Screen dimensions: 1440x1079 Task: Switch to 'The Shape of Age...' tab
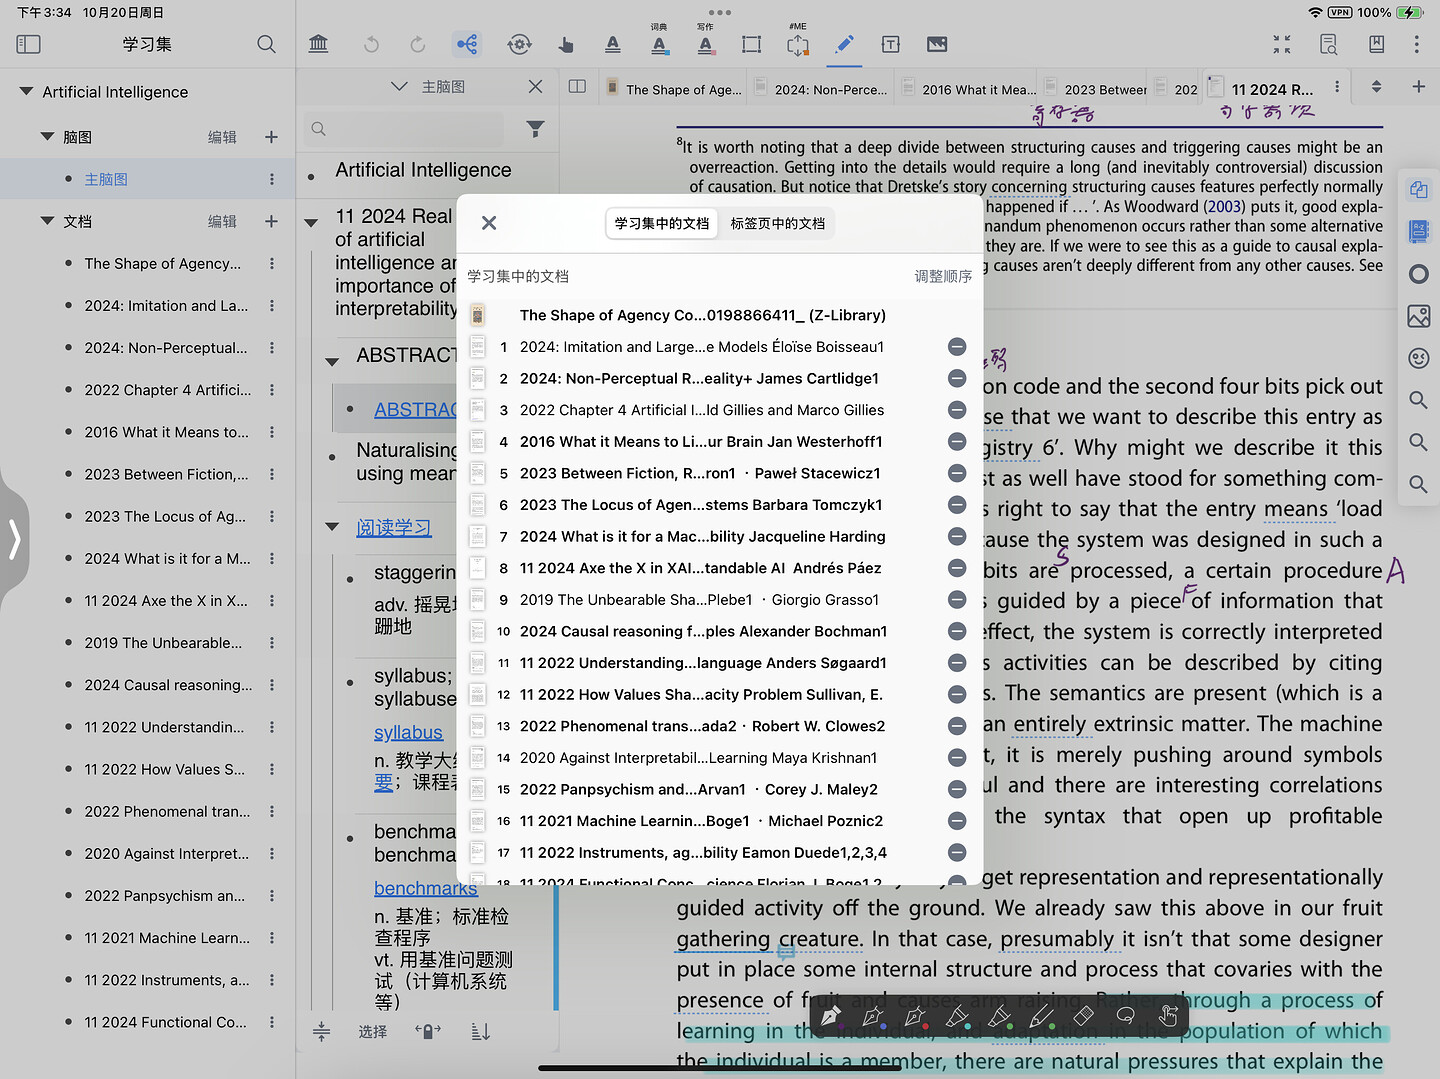coord(673,89)
